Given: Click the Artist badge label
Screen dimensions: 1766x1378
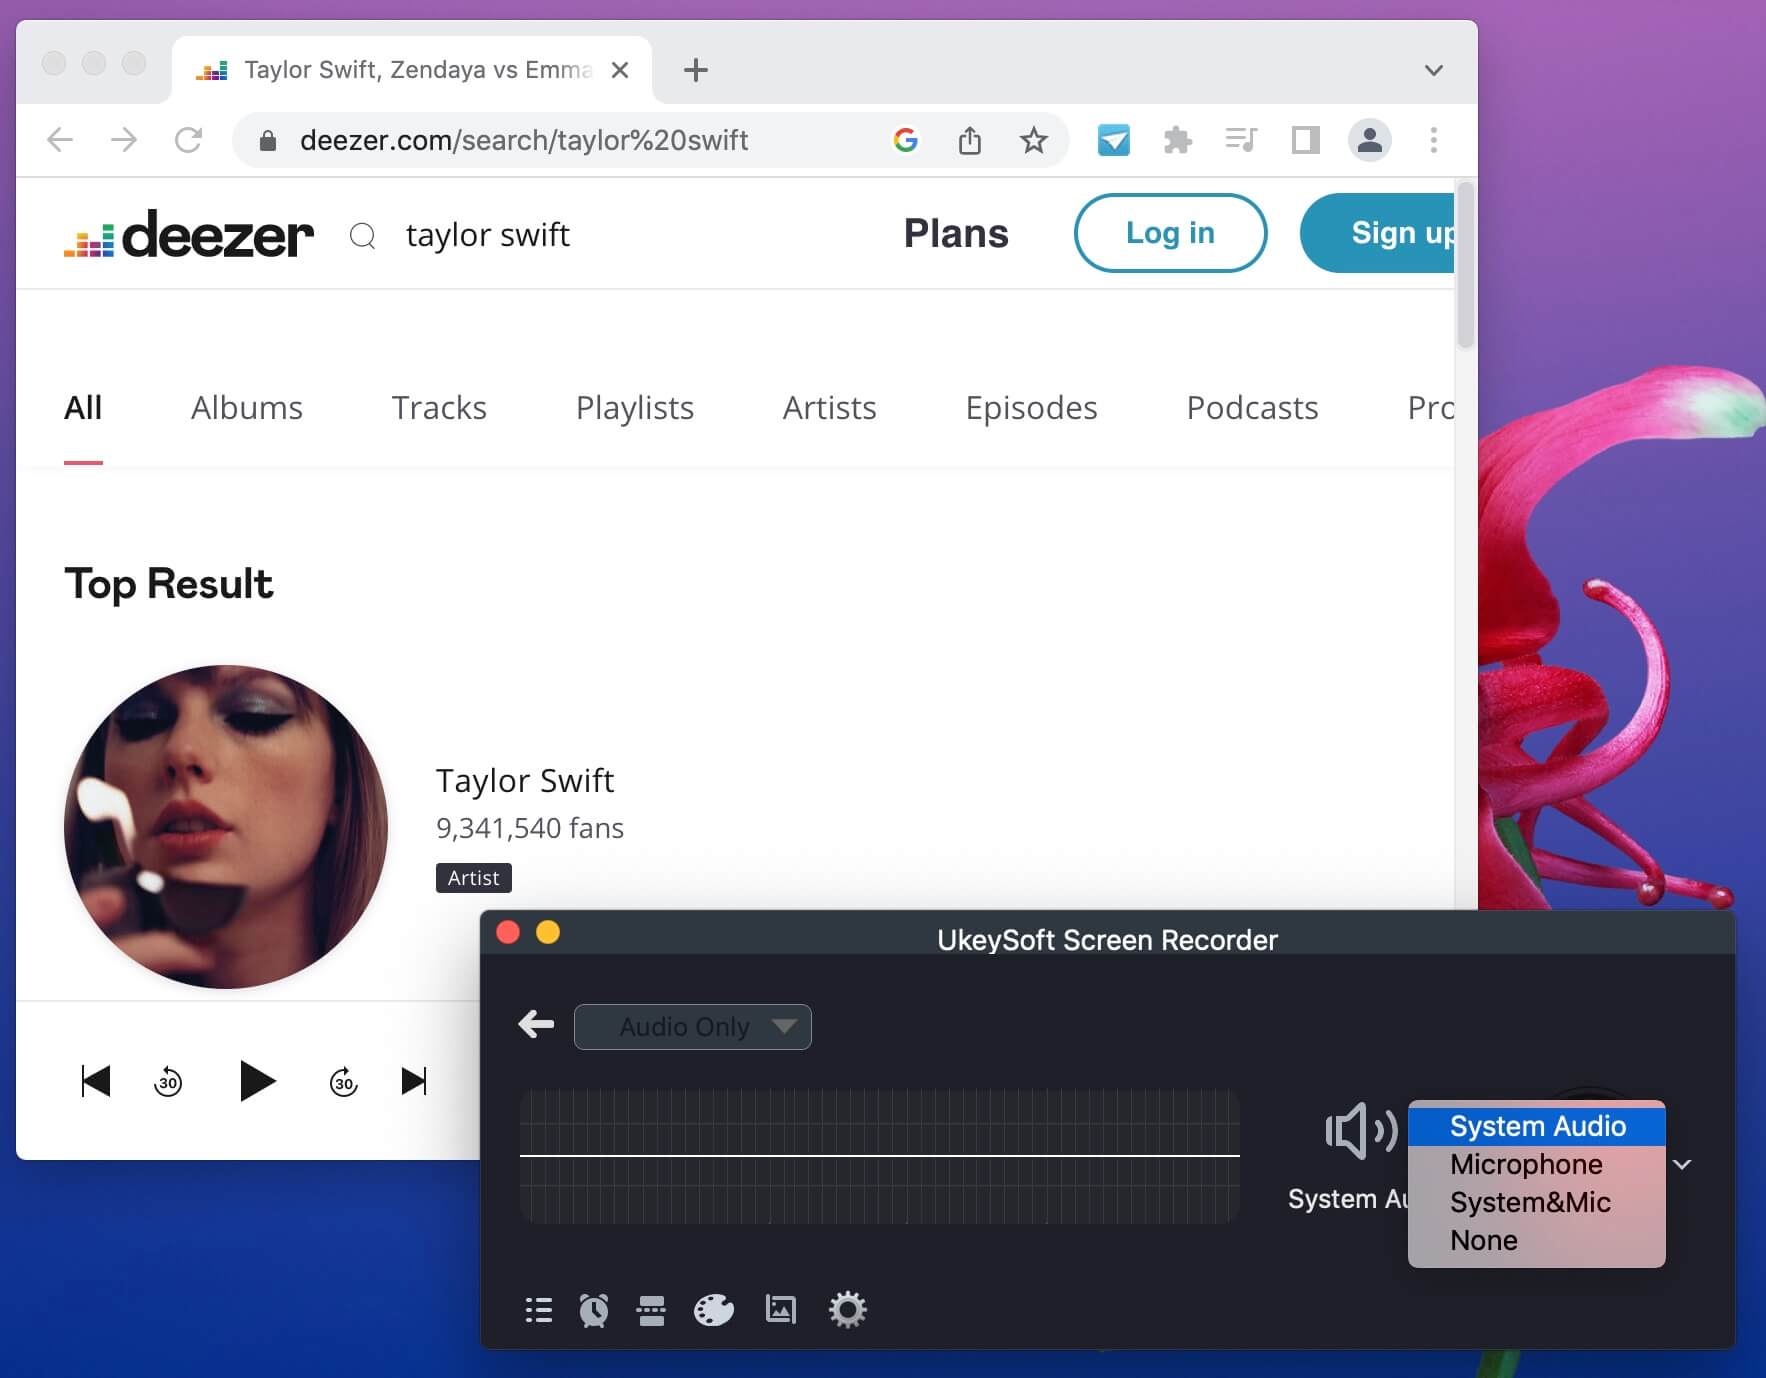Looking at the screenshot, I should pos(474,878).
